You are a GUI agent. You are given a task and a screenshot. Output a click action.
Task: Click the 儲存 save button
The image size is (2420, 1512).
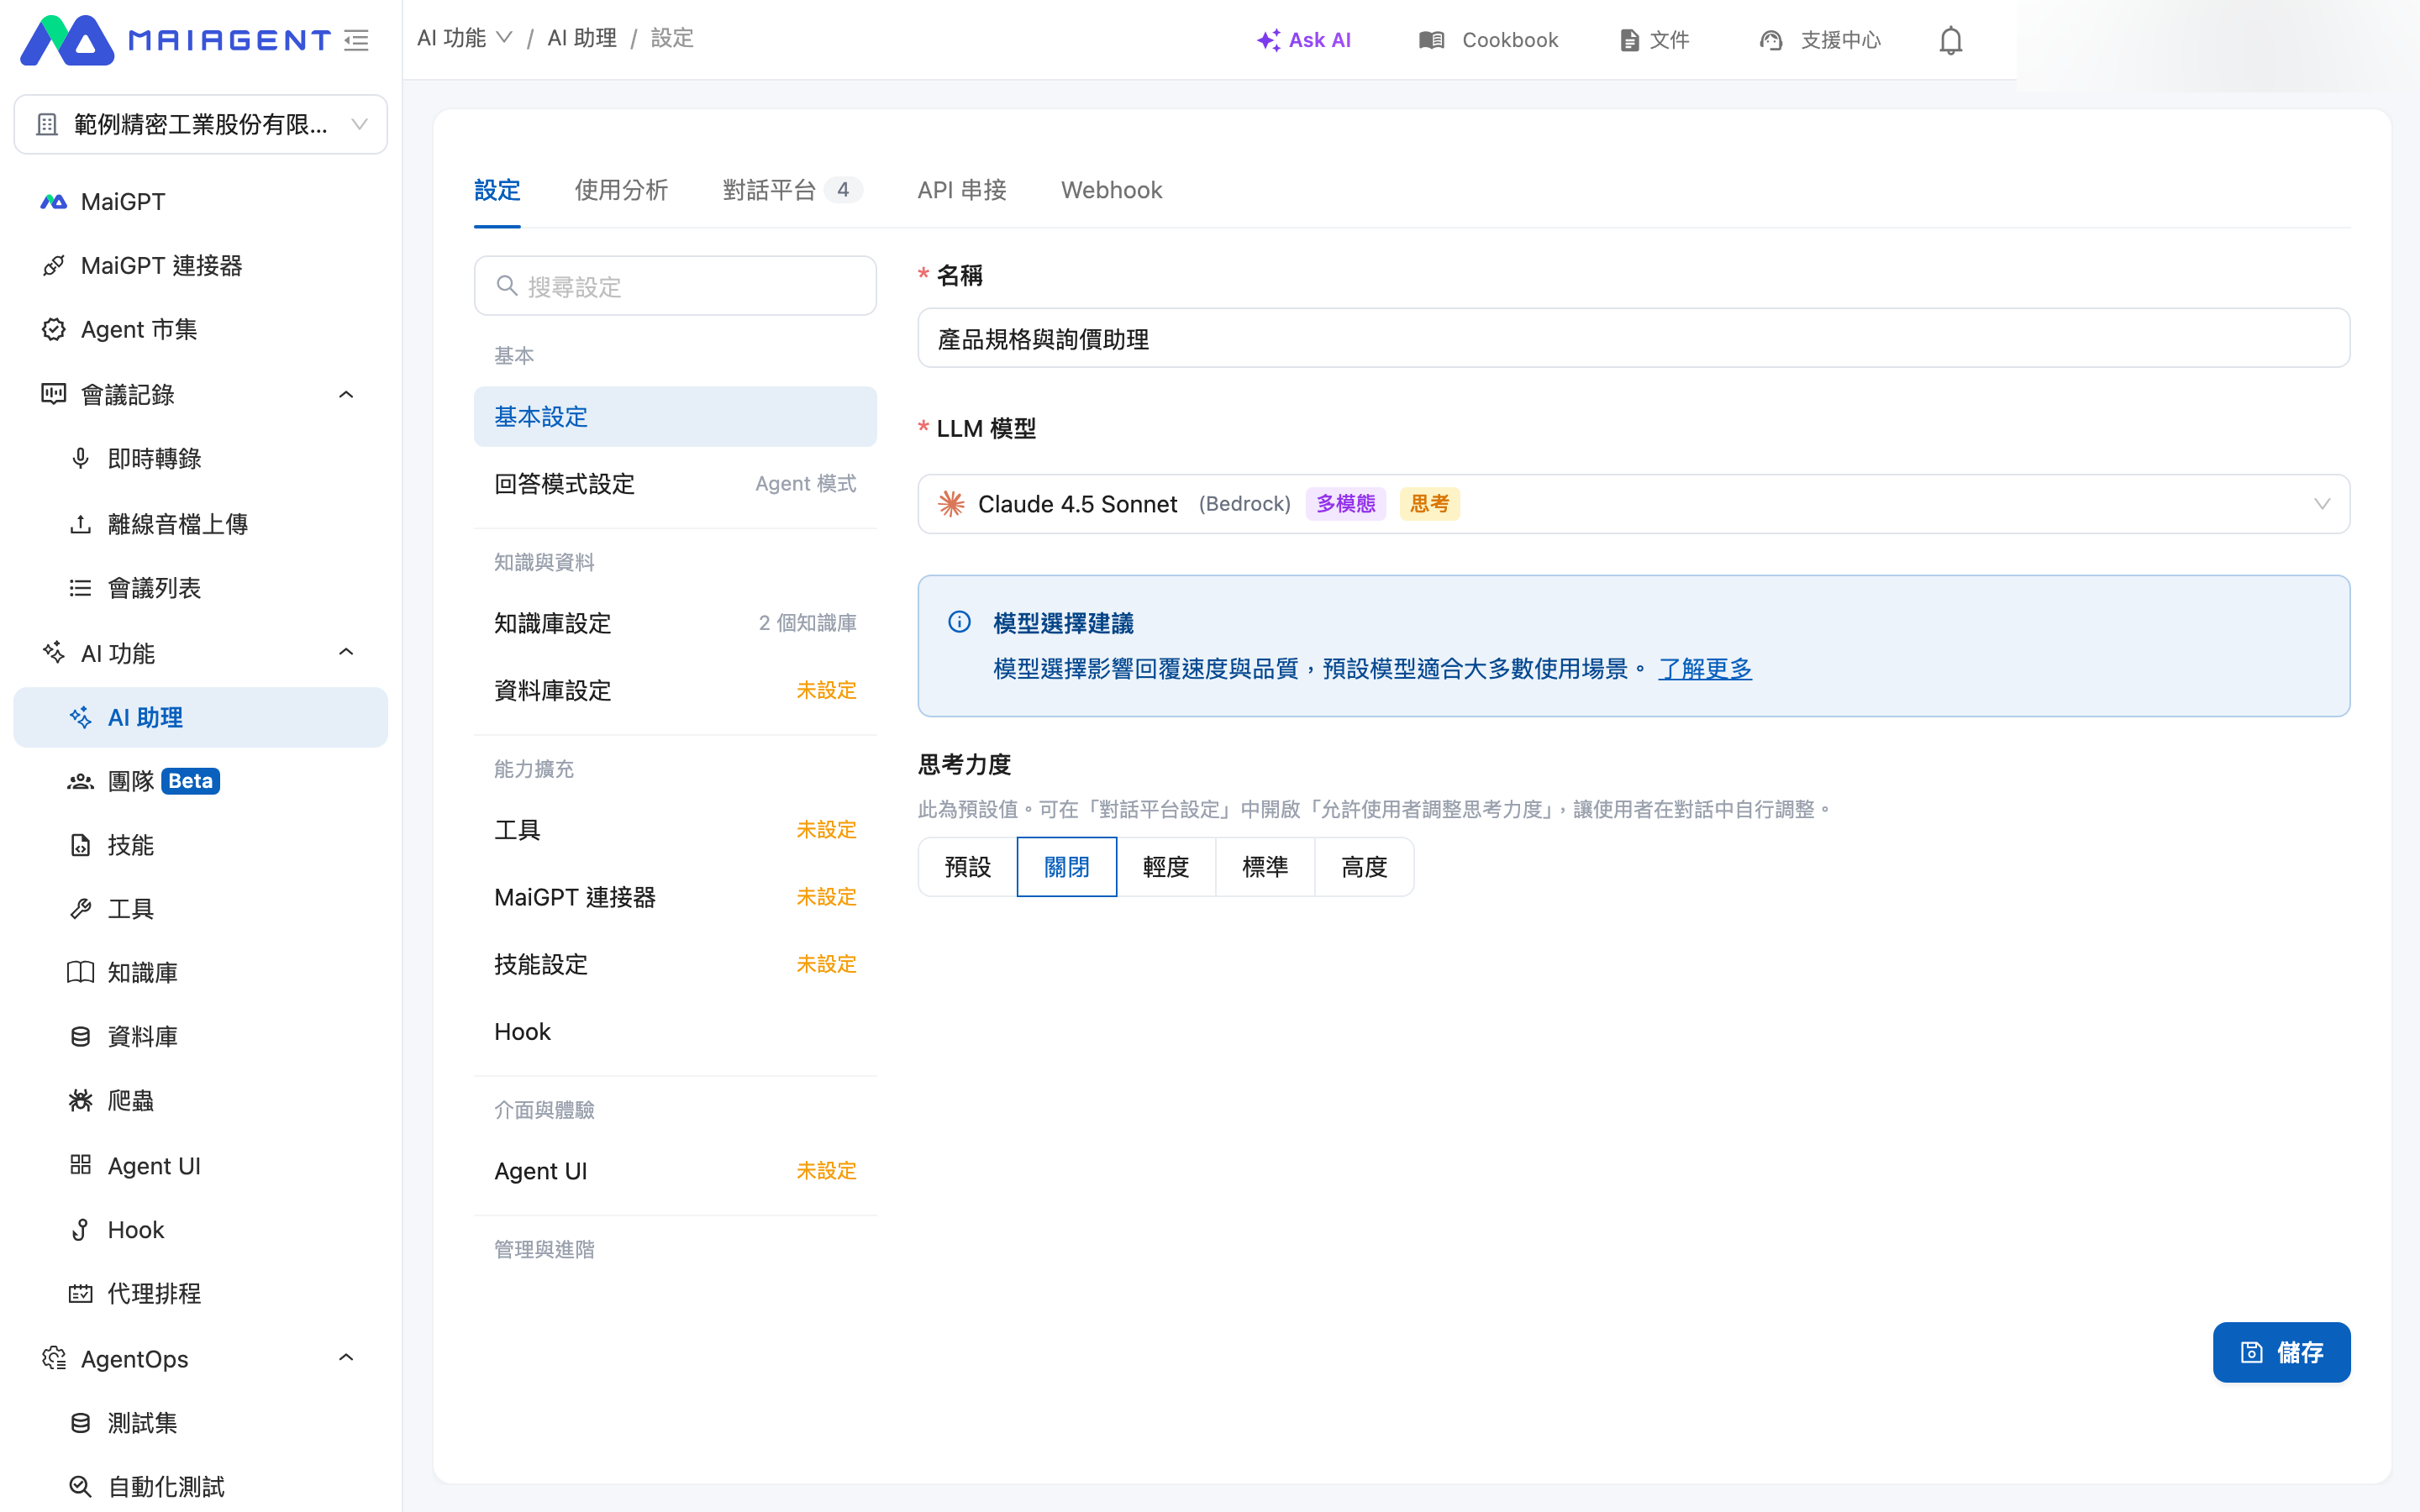tap(2281, 1352)
